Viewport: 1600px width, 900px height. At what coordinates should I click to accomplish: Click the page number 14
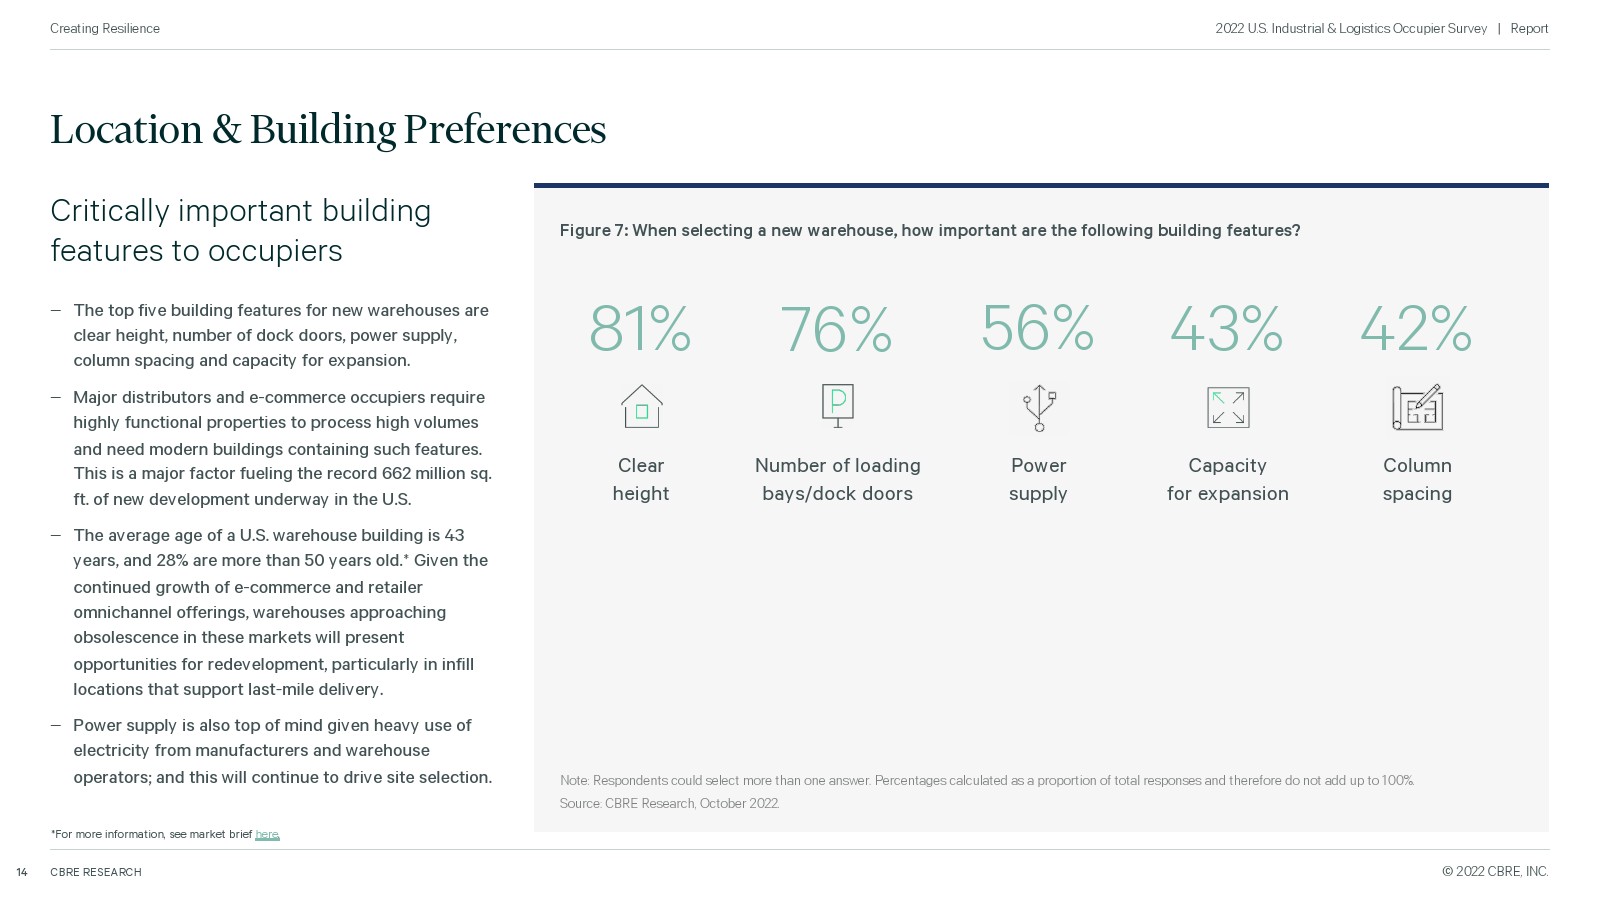[x=22, y=872]
